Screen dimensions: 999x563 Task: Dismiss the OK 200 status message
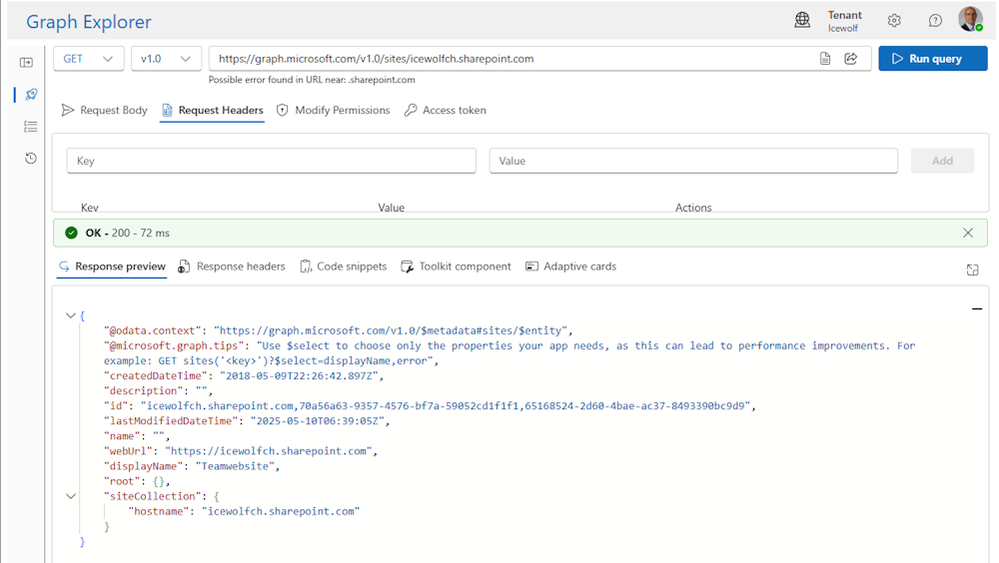tap(968, 233)
